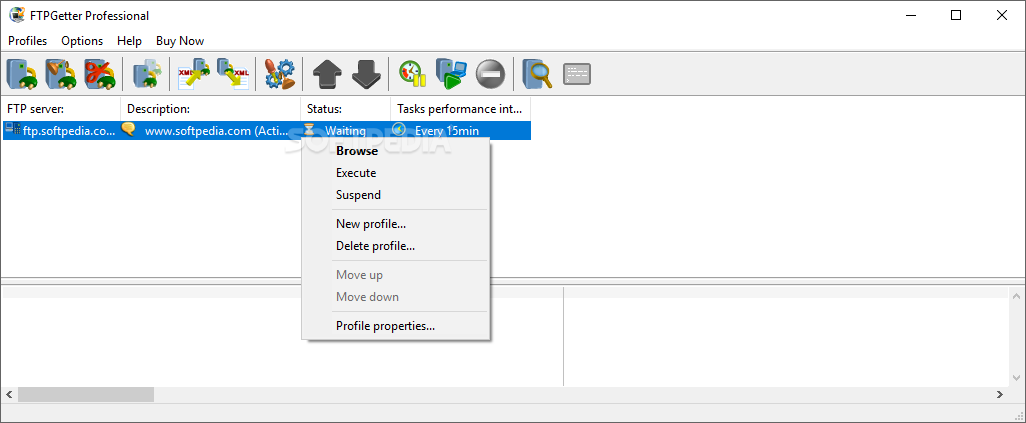Click the Delete profile scissors icon
The image size is (1026, 423).
(x=99, y=74)
